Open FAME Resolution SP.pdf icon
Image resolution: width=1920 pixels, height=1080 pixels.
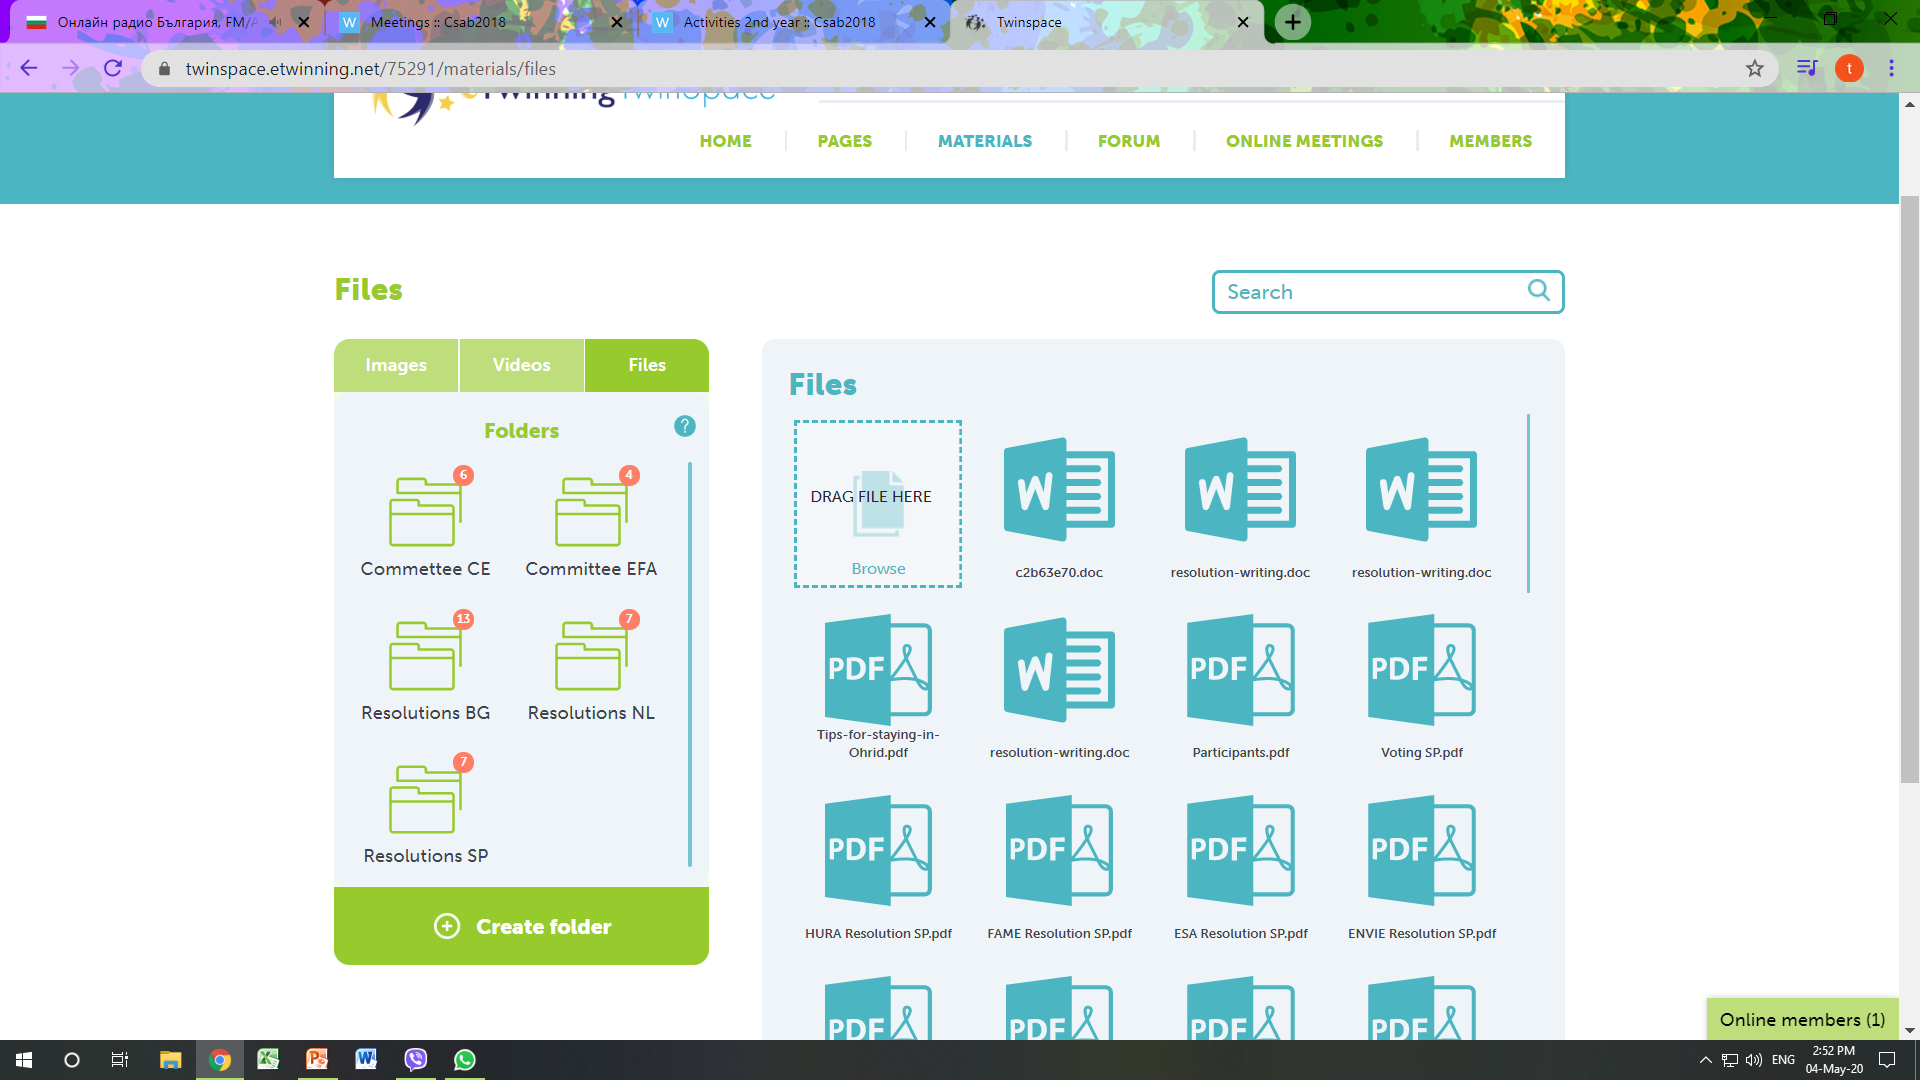pyautogui.click(x=1059, y=851)
